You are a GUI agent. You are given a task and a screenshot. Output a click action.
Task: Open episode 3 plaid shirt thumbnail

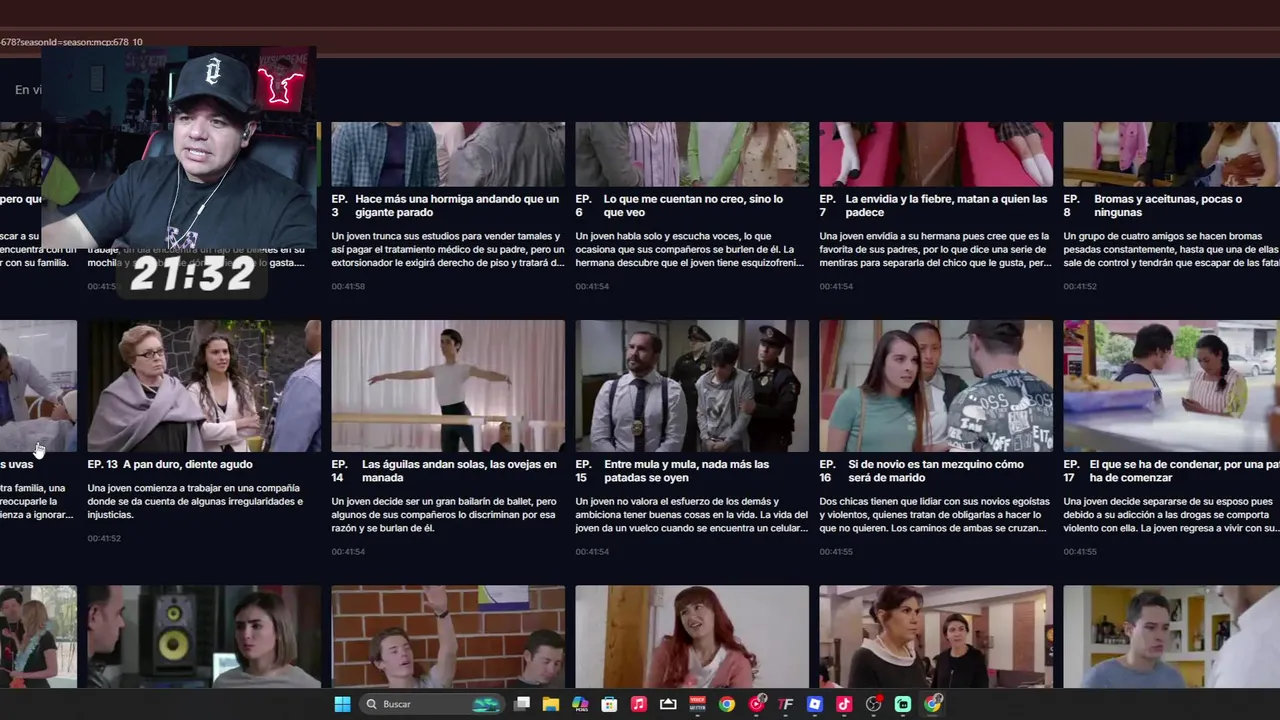tap(448, 154)
